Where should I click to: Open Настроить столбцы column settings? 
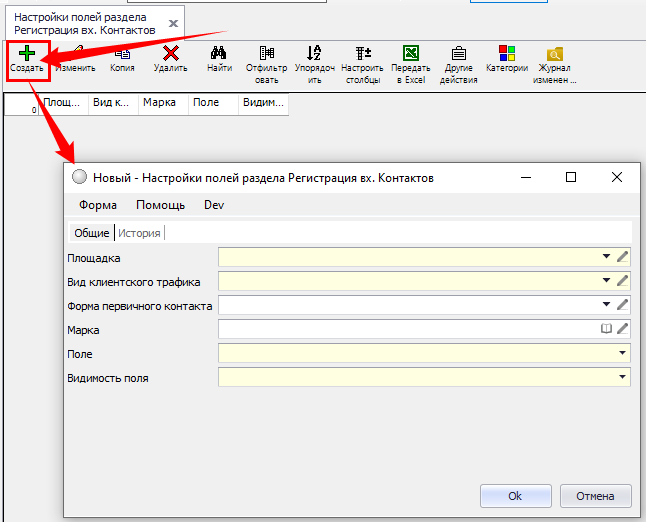tap(362, 54)
